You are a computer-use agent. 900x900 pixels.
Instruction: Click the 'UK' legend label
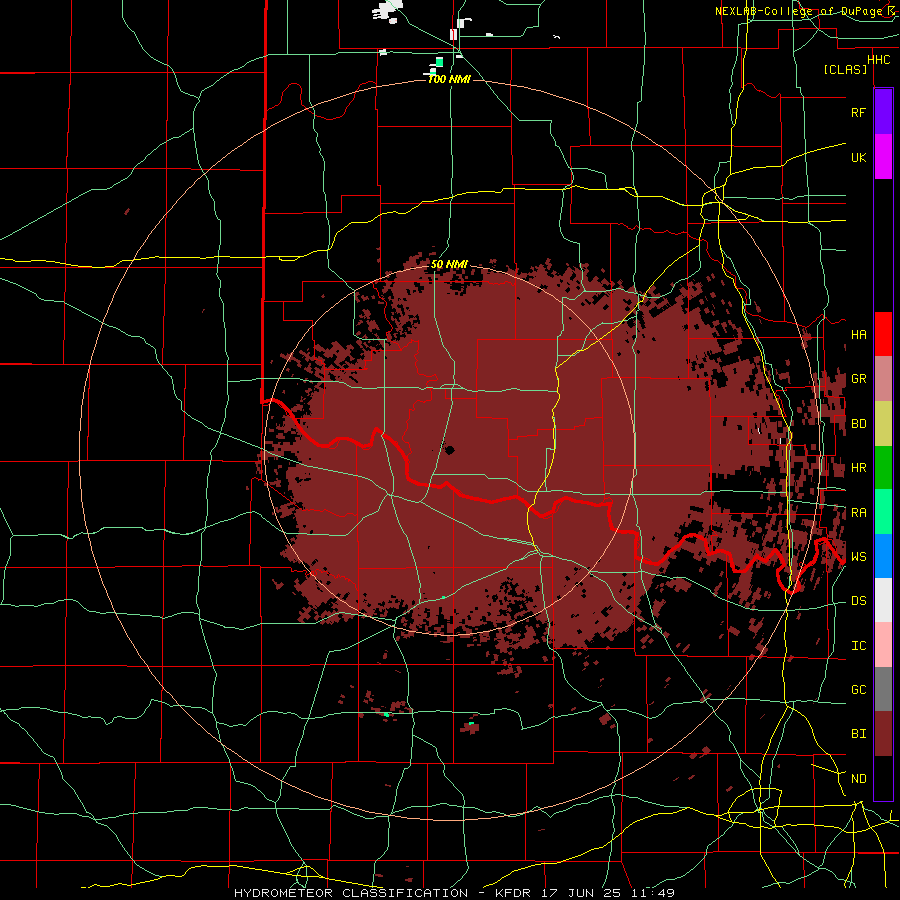click(x=858, y=157)
